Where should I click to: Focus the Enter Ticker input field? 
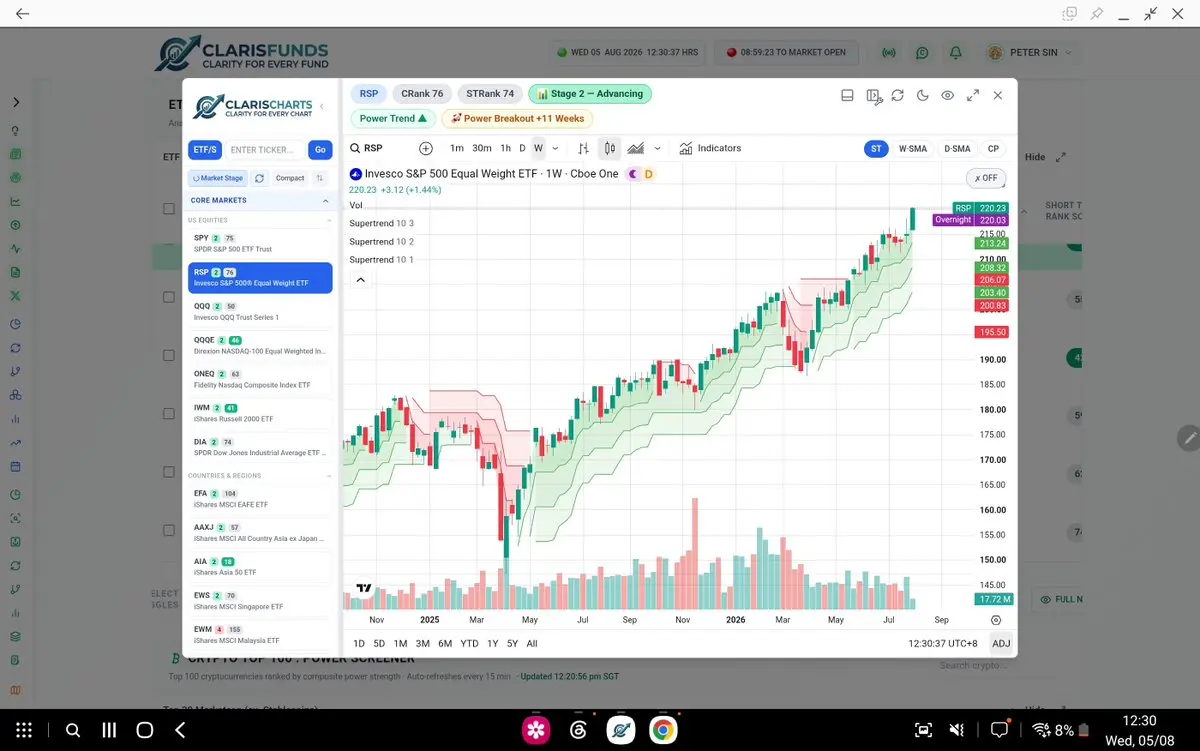(x=264, y=150)
